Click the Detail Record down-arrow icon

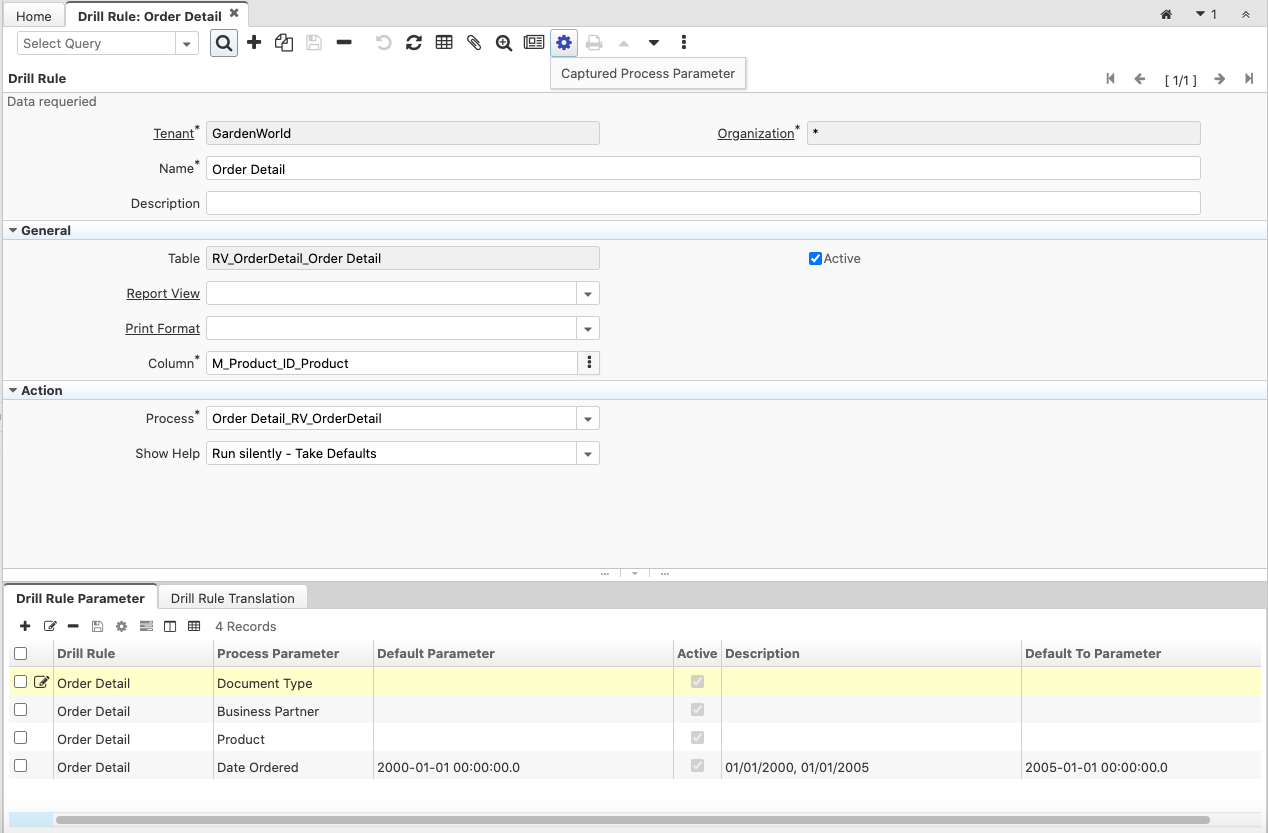654,43
